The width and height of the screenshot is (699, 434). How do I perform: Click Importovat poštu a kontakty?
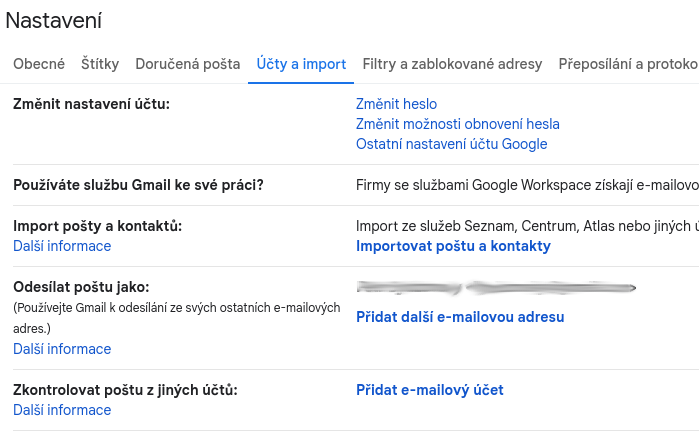click(x=453, y=246)
